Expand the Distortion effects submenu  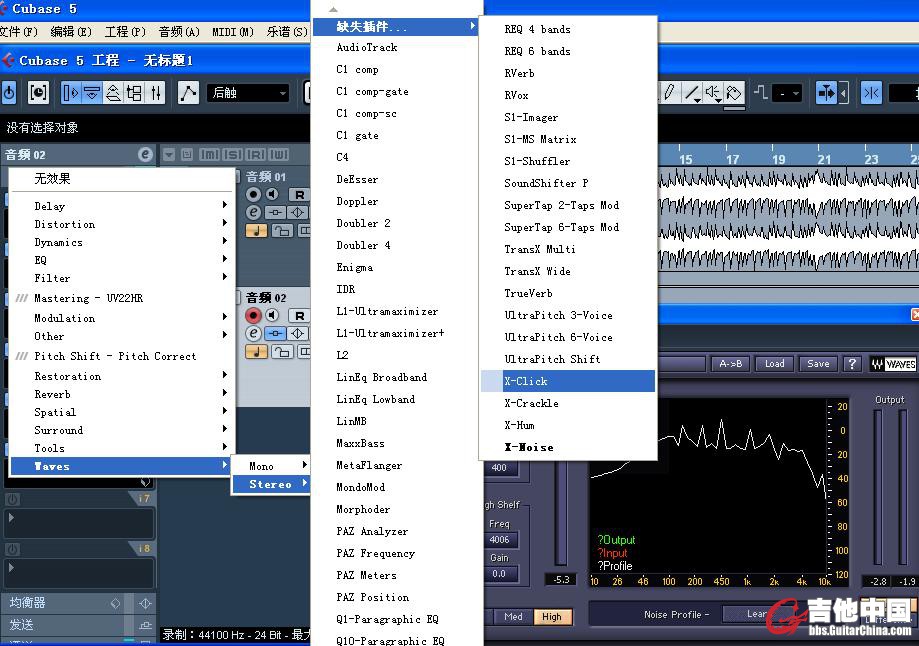(x=121, y=224)
